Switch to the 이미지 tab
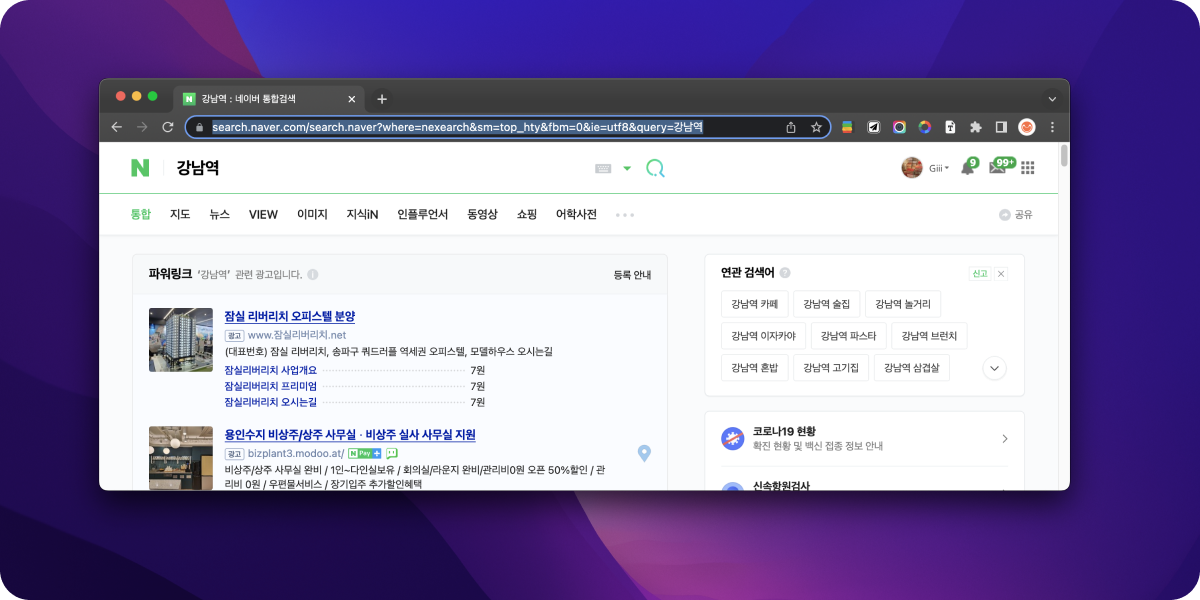The width and height of the screenshot is (1200, 600). pyautogui.click(x=312, y=214)
